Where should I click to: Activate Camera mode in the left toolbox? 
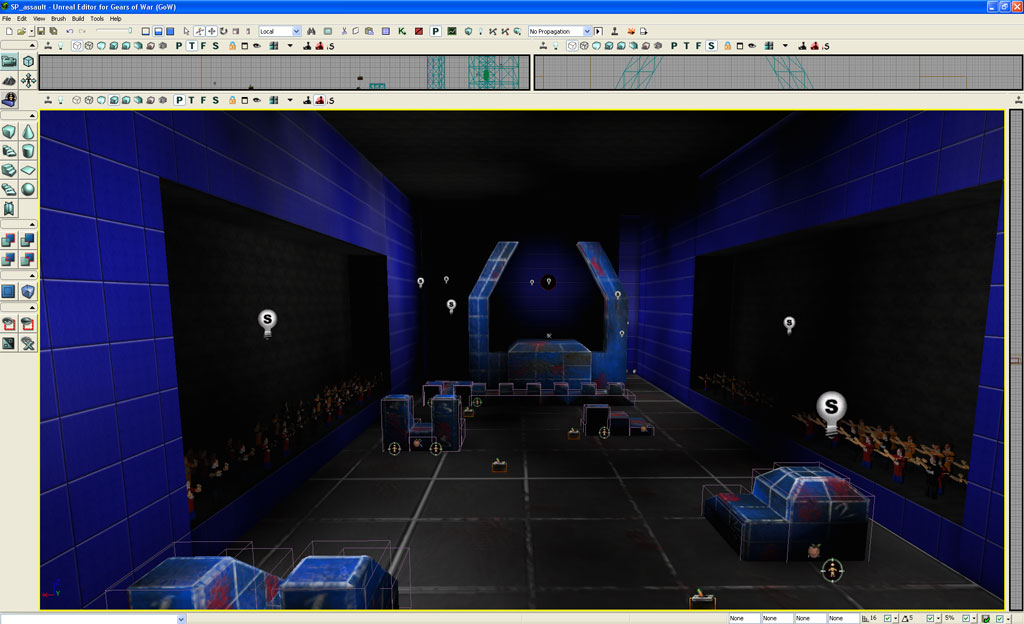pyautogui.click(x=9, y=61)
